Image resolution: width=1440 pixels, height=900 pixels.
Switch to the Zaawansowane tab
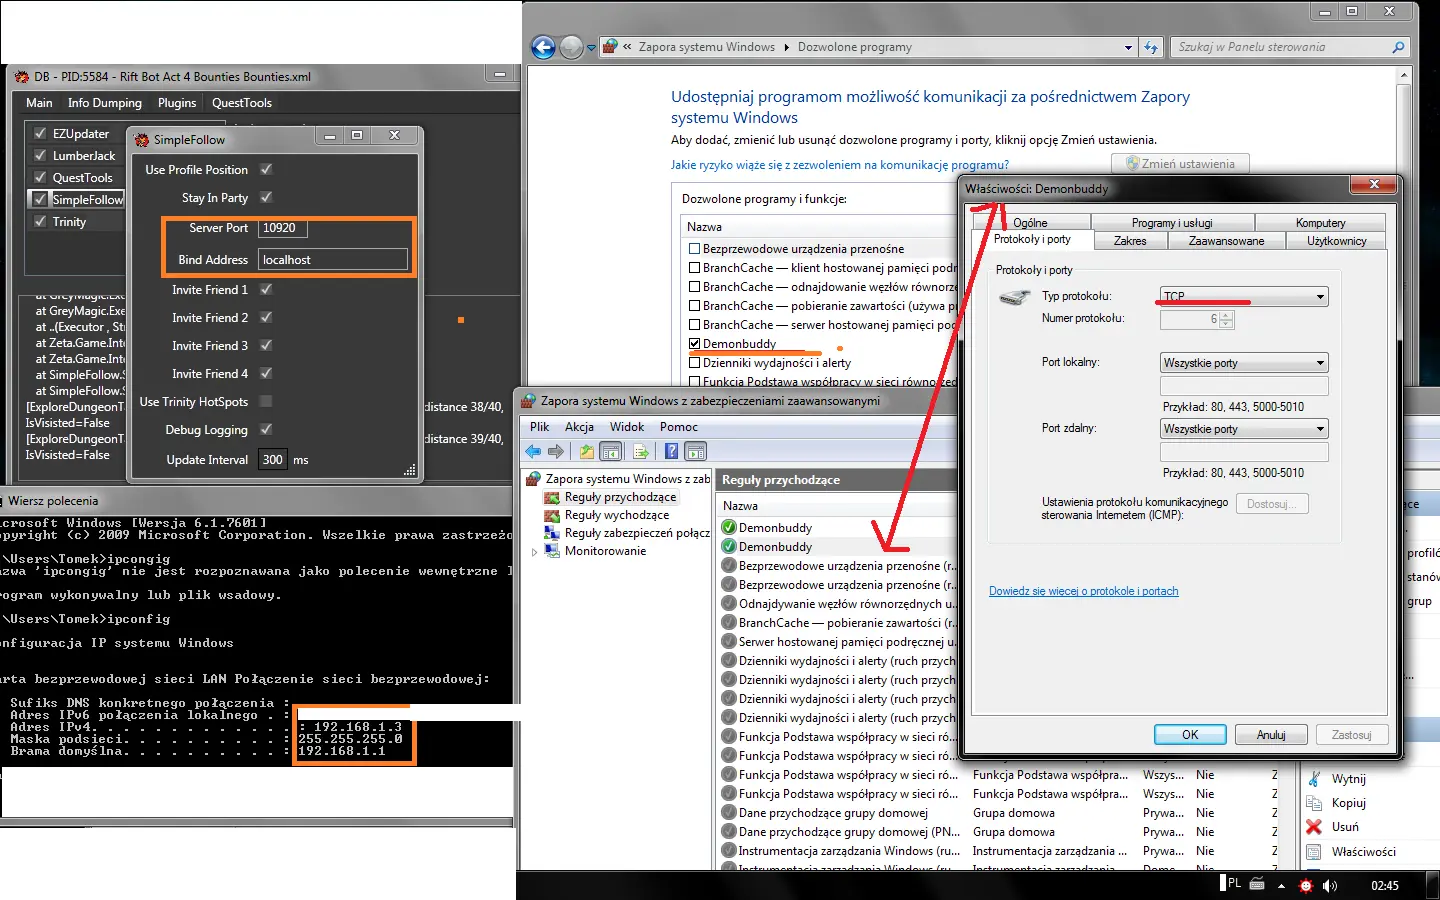coord(1226,241)
